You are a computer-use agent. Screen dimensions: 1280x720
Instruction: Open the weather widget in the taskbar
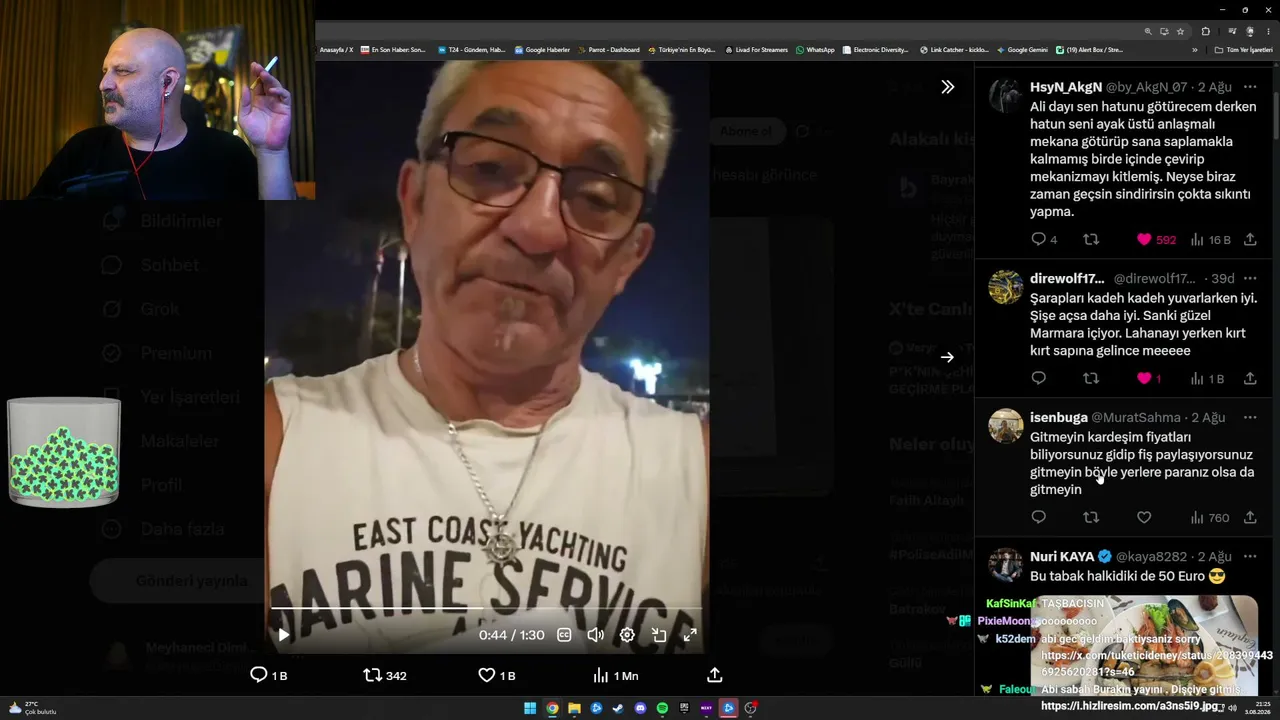point(32,708)
